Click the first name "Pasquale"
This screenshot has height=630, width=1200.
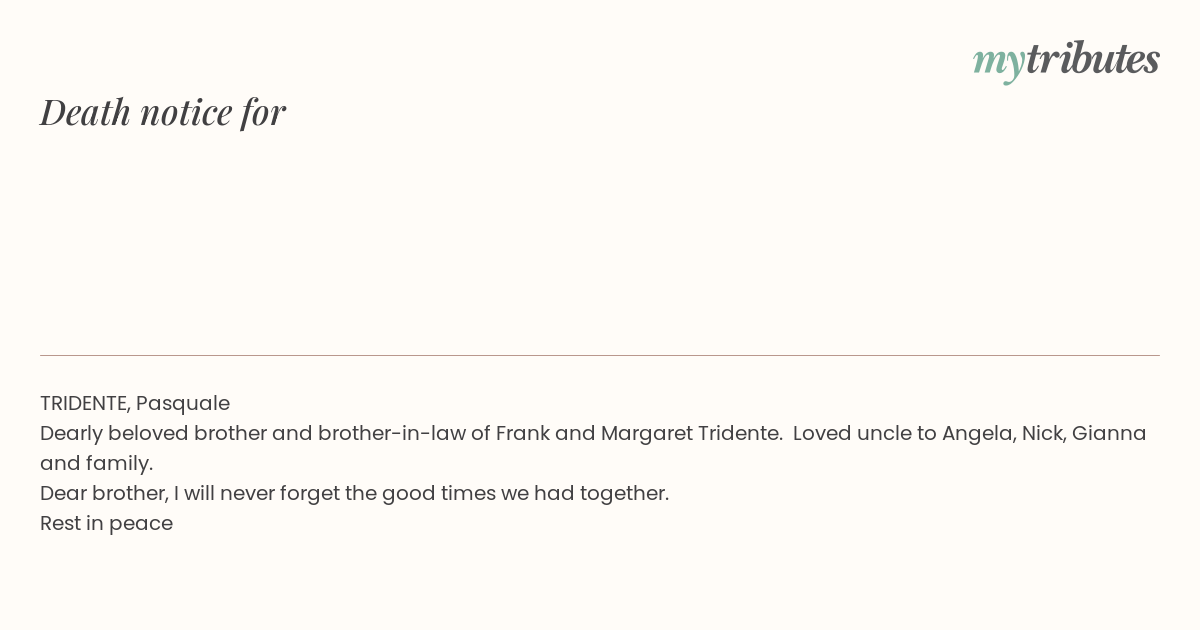click(x=183, y=403)
